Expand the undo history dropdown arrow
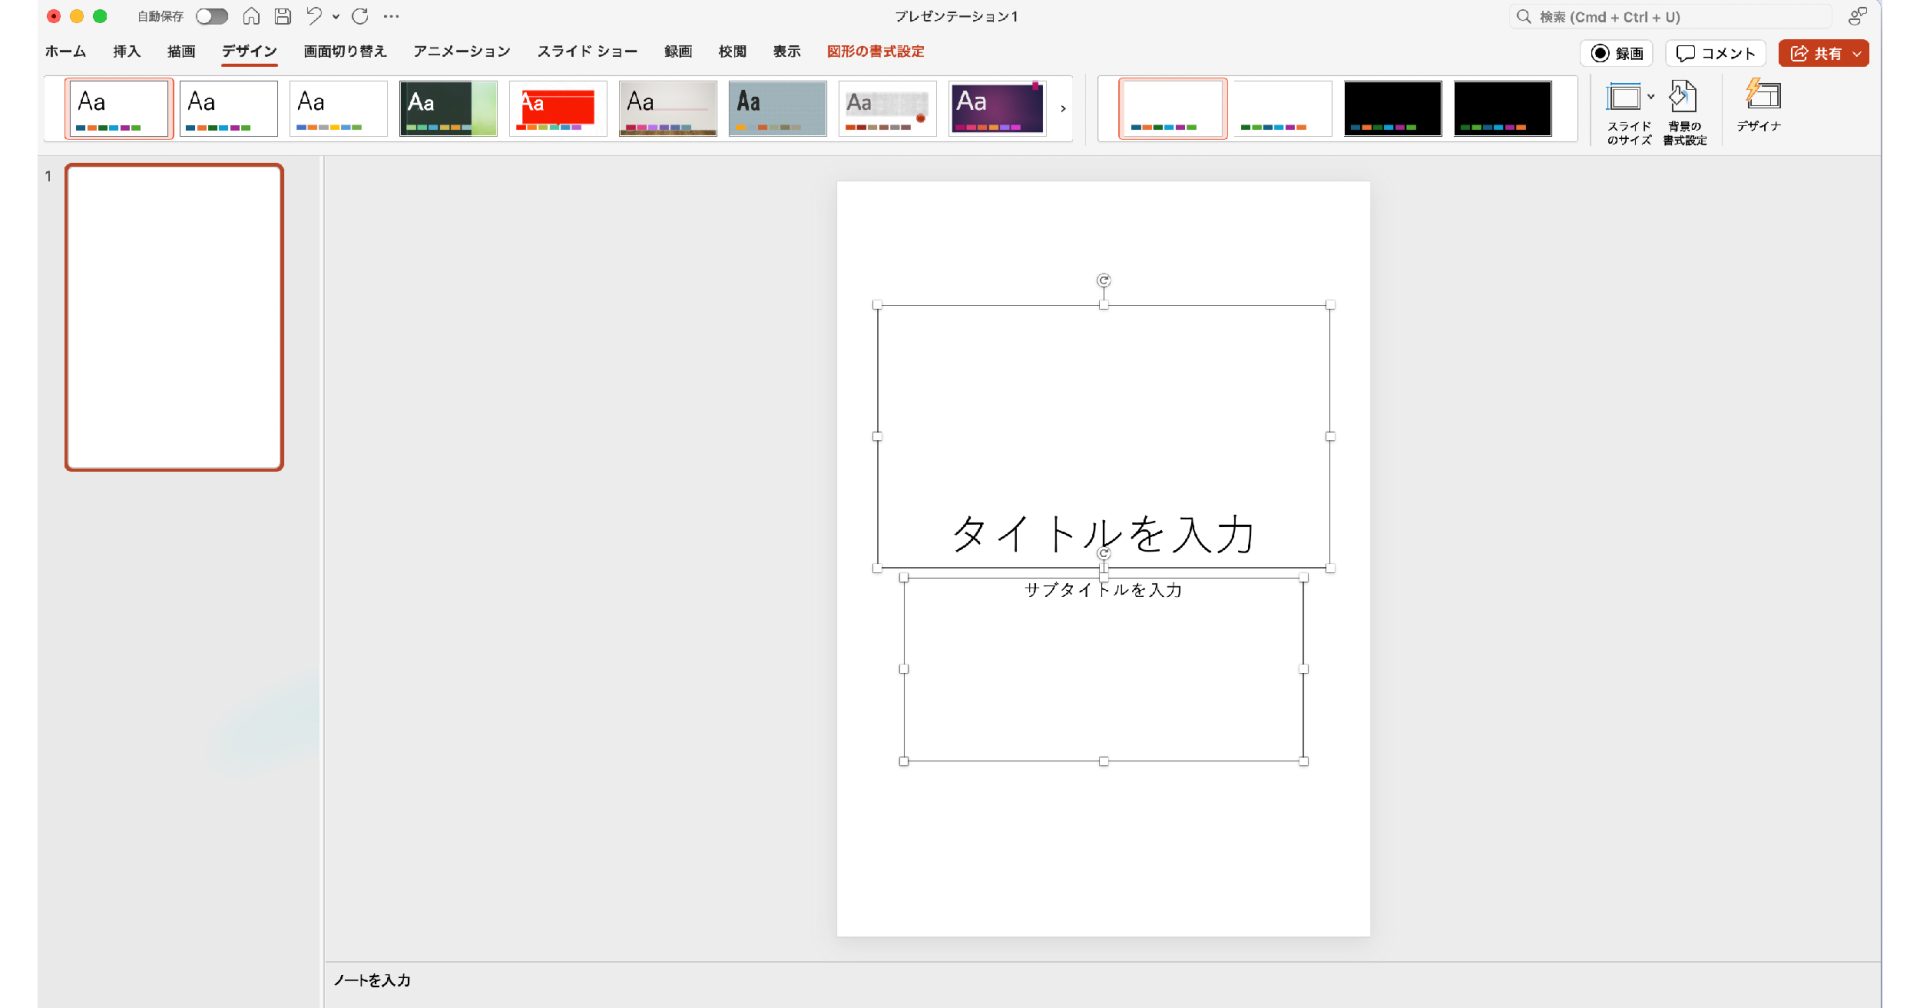Viewport: 1920px width, 1008px height. (x=336, y=16)
